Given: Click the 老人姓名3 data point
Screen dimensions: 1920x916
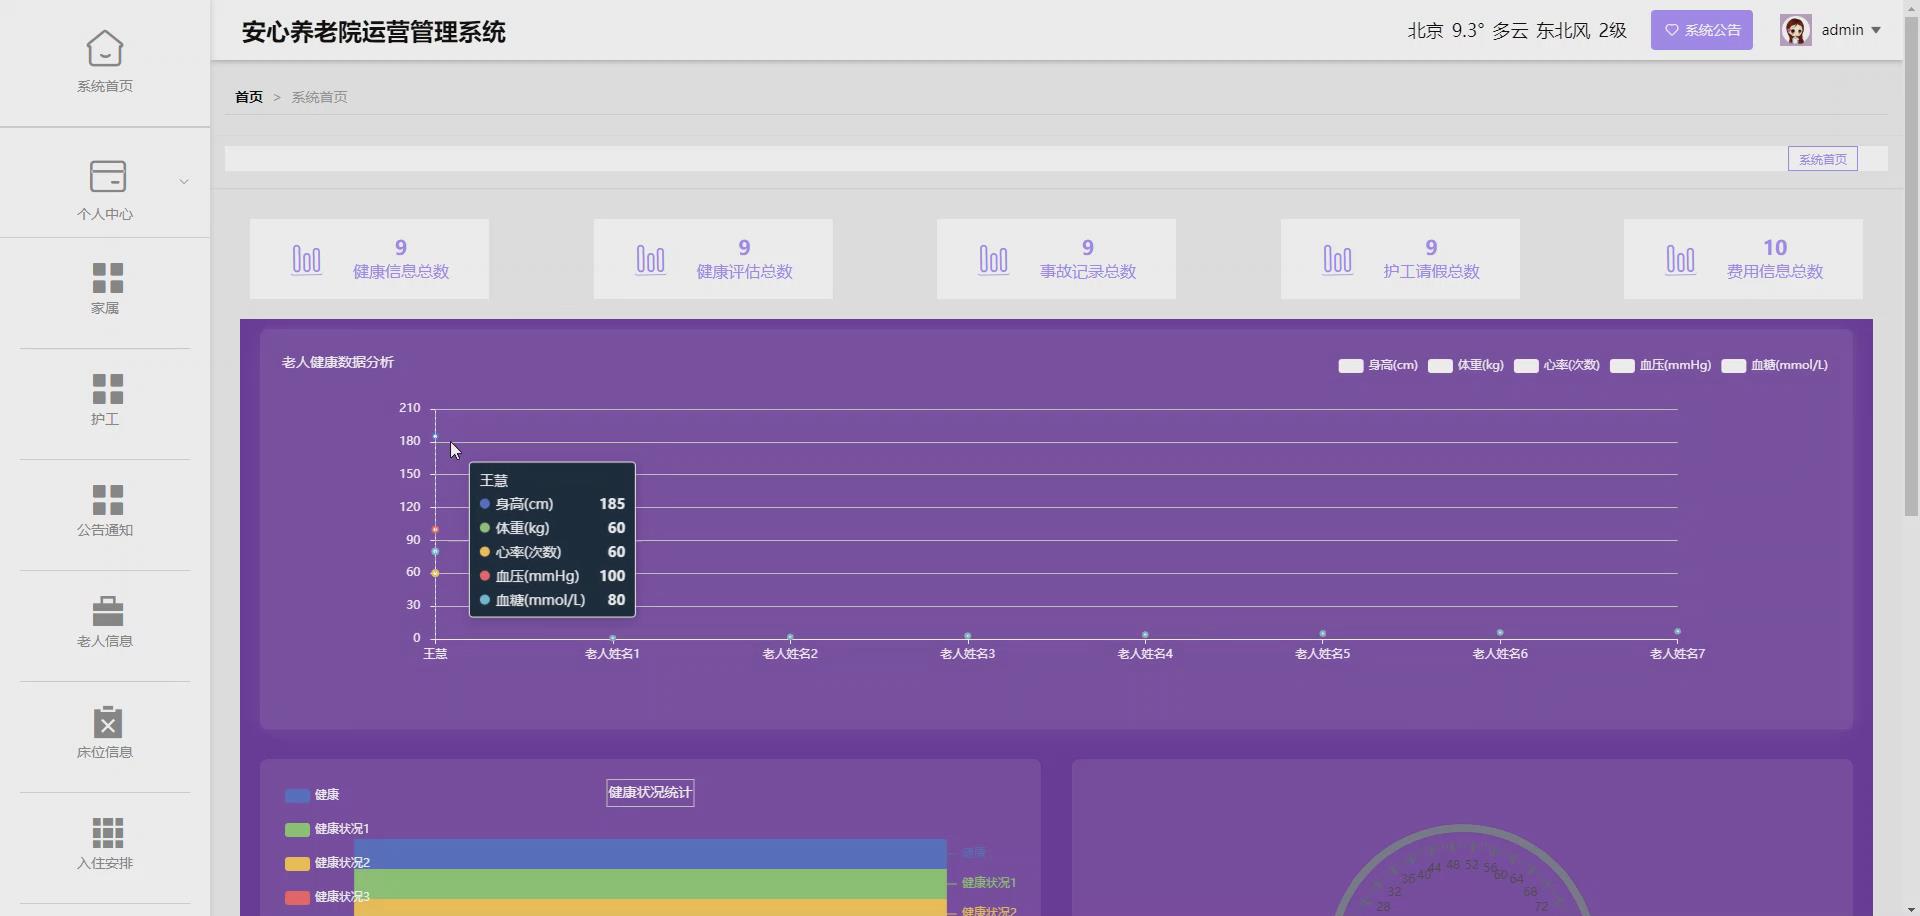Looking at the screenshot, I should point(967,636).
